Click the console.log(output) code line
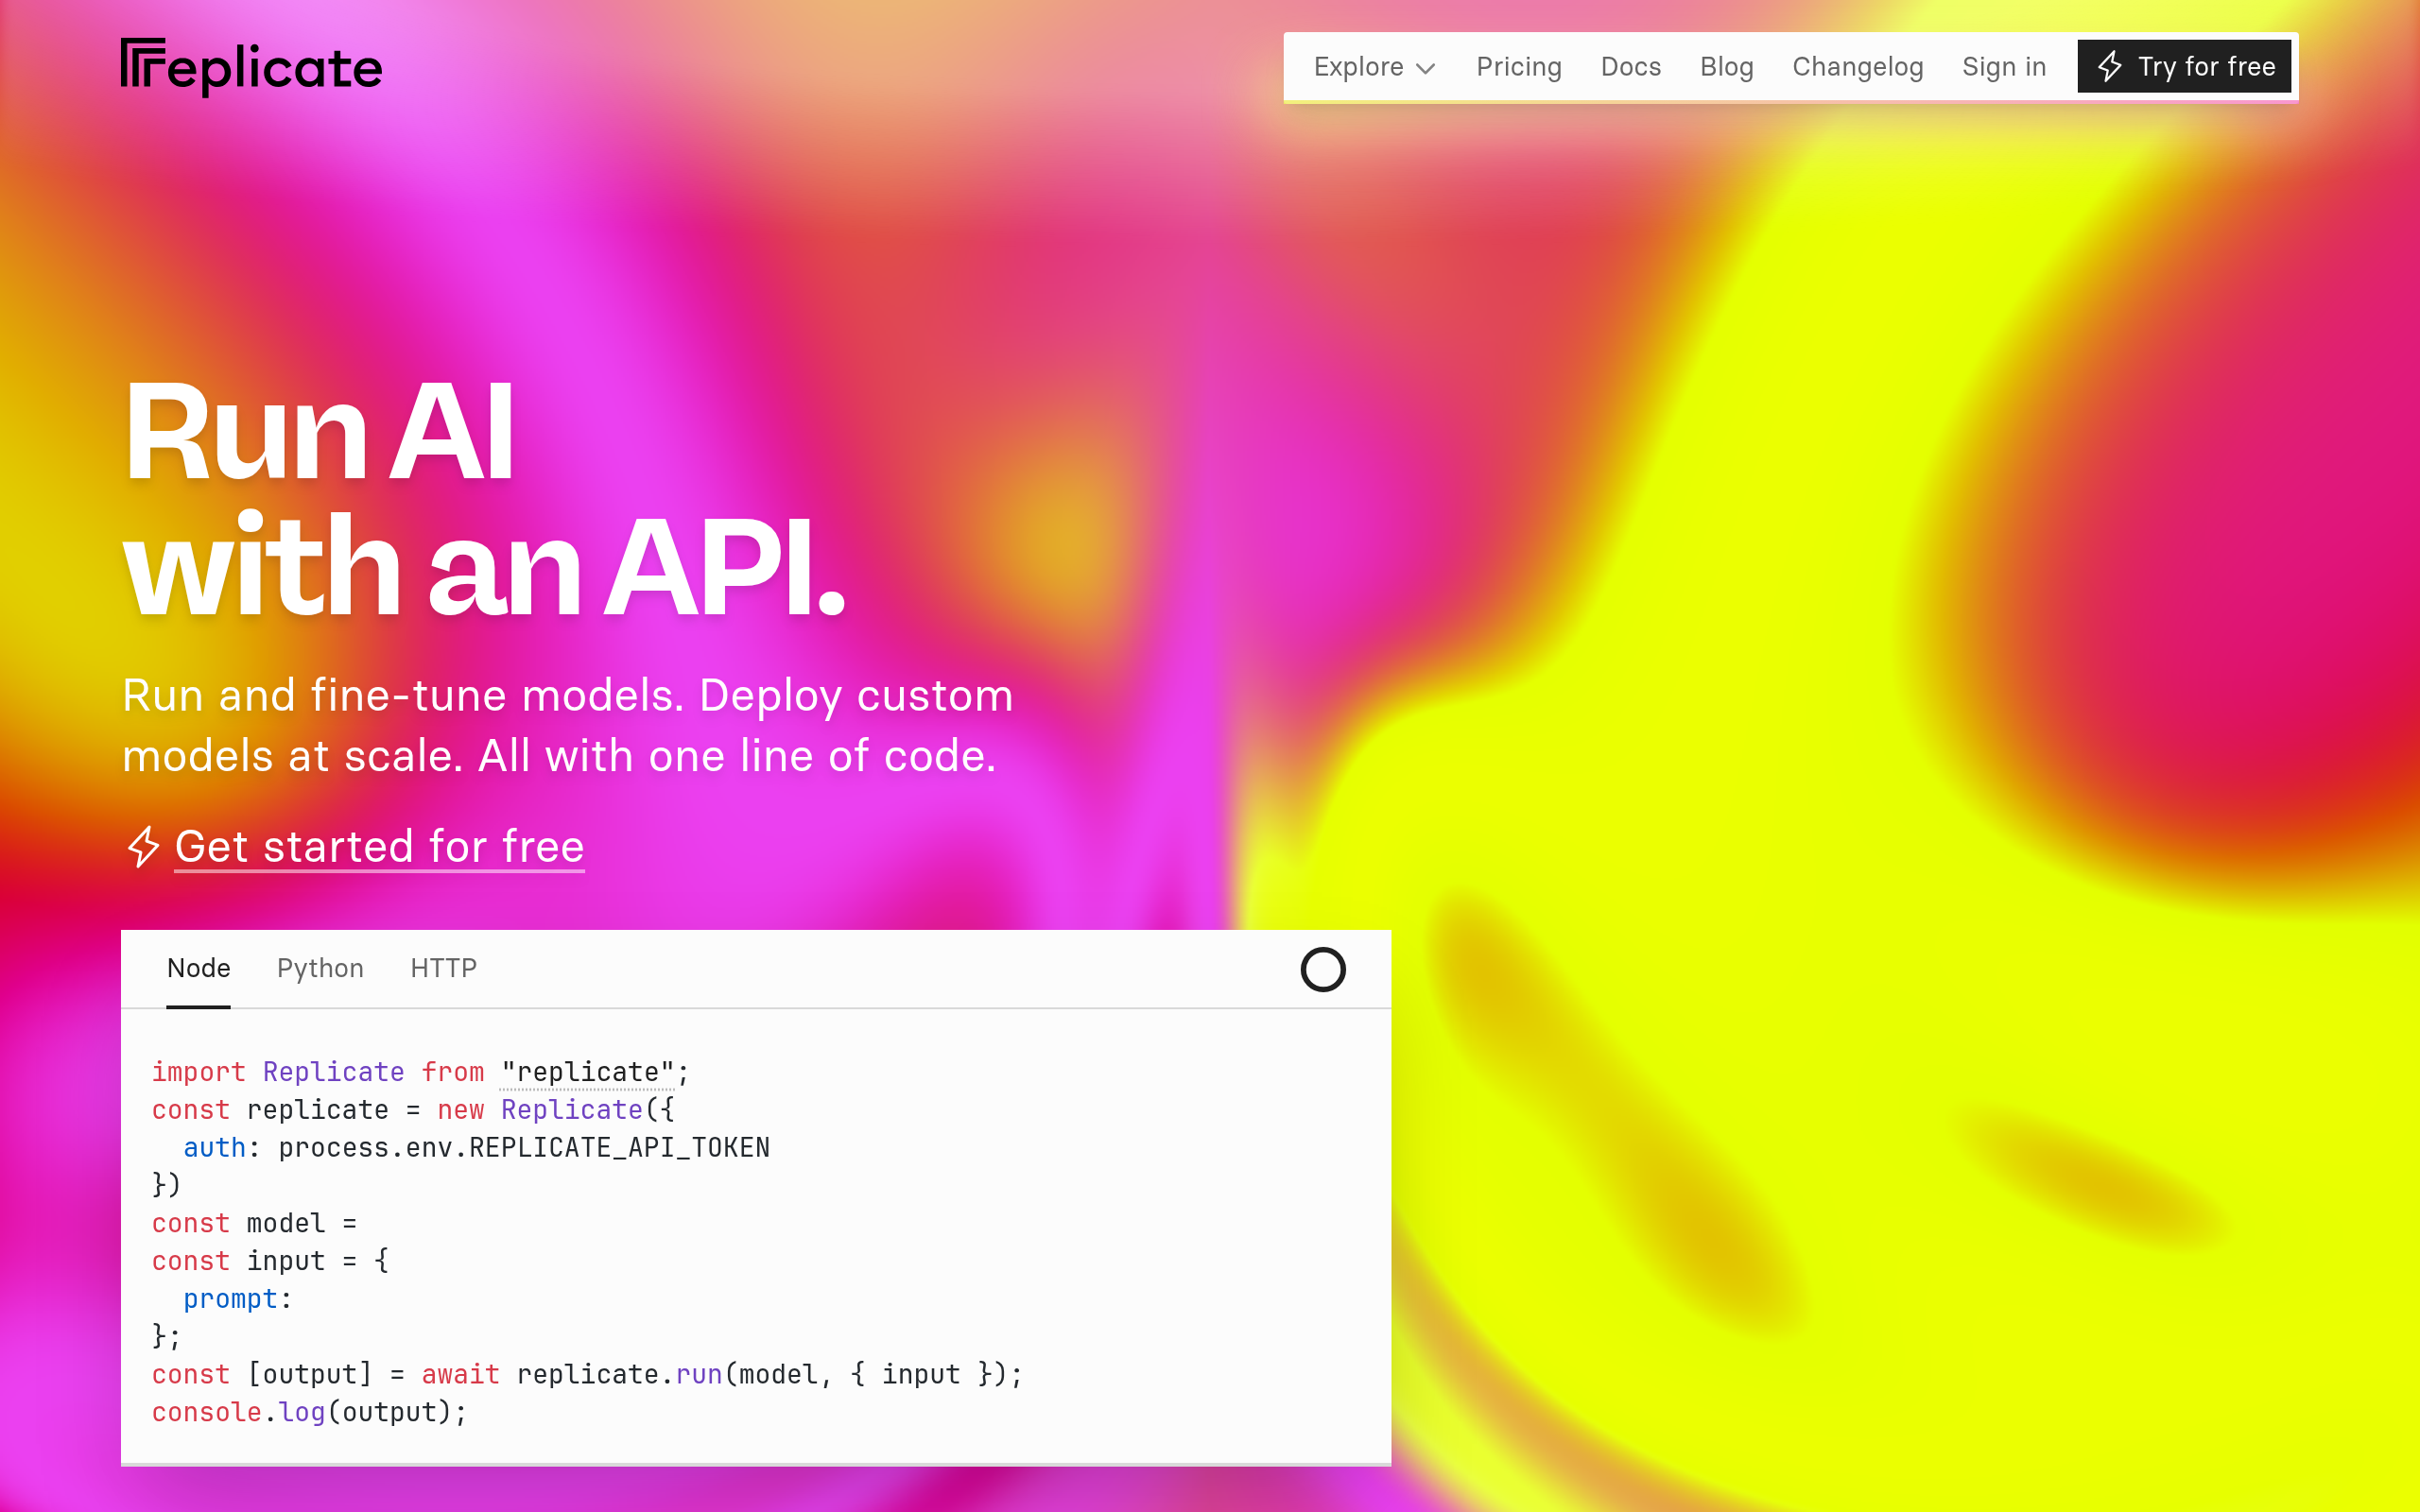 [309, 1412]
